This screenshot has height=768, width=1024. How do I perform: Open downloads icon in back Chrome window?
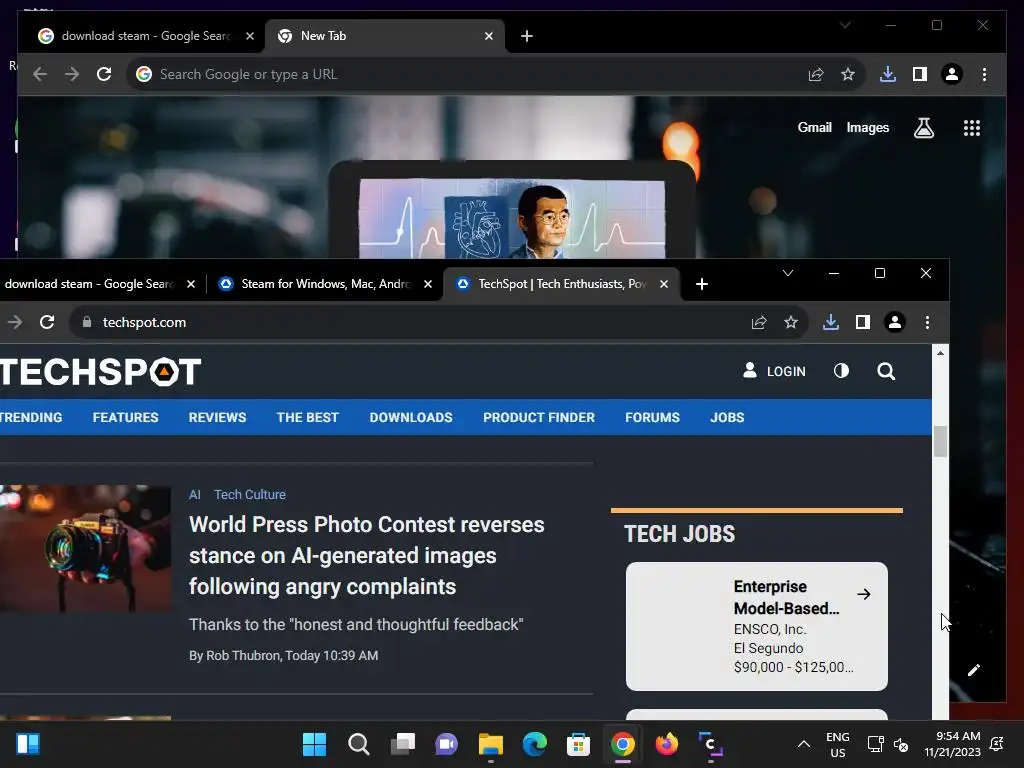click(x=888, y=74)
